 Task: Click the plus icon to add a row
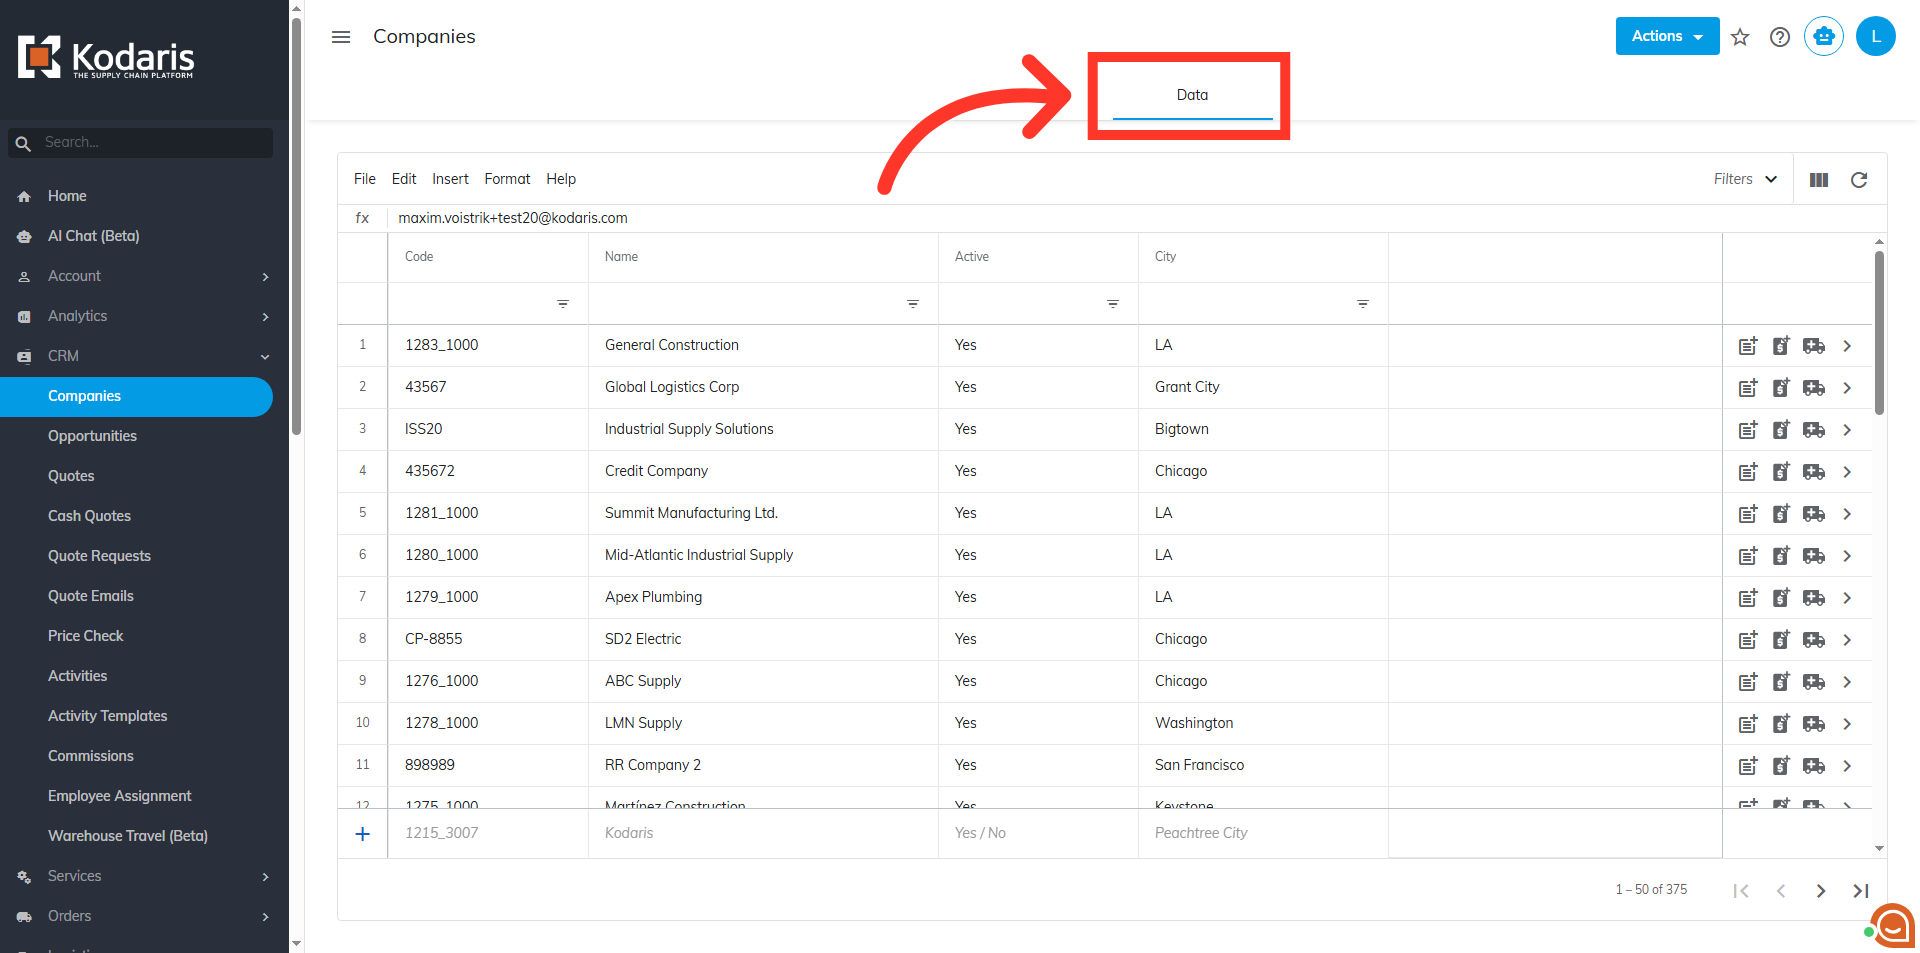pos(363,833)
